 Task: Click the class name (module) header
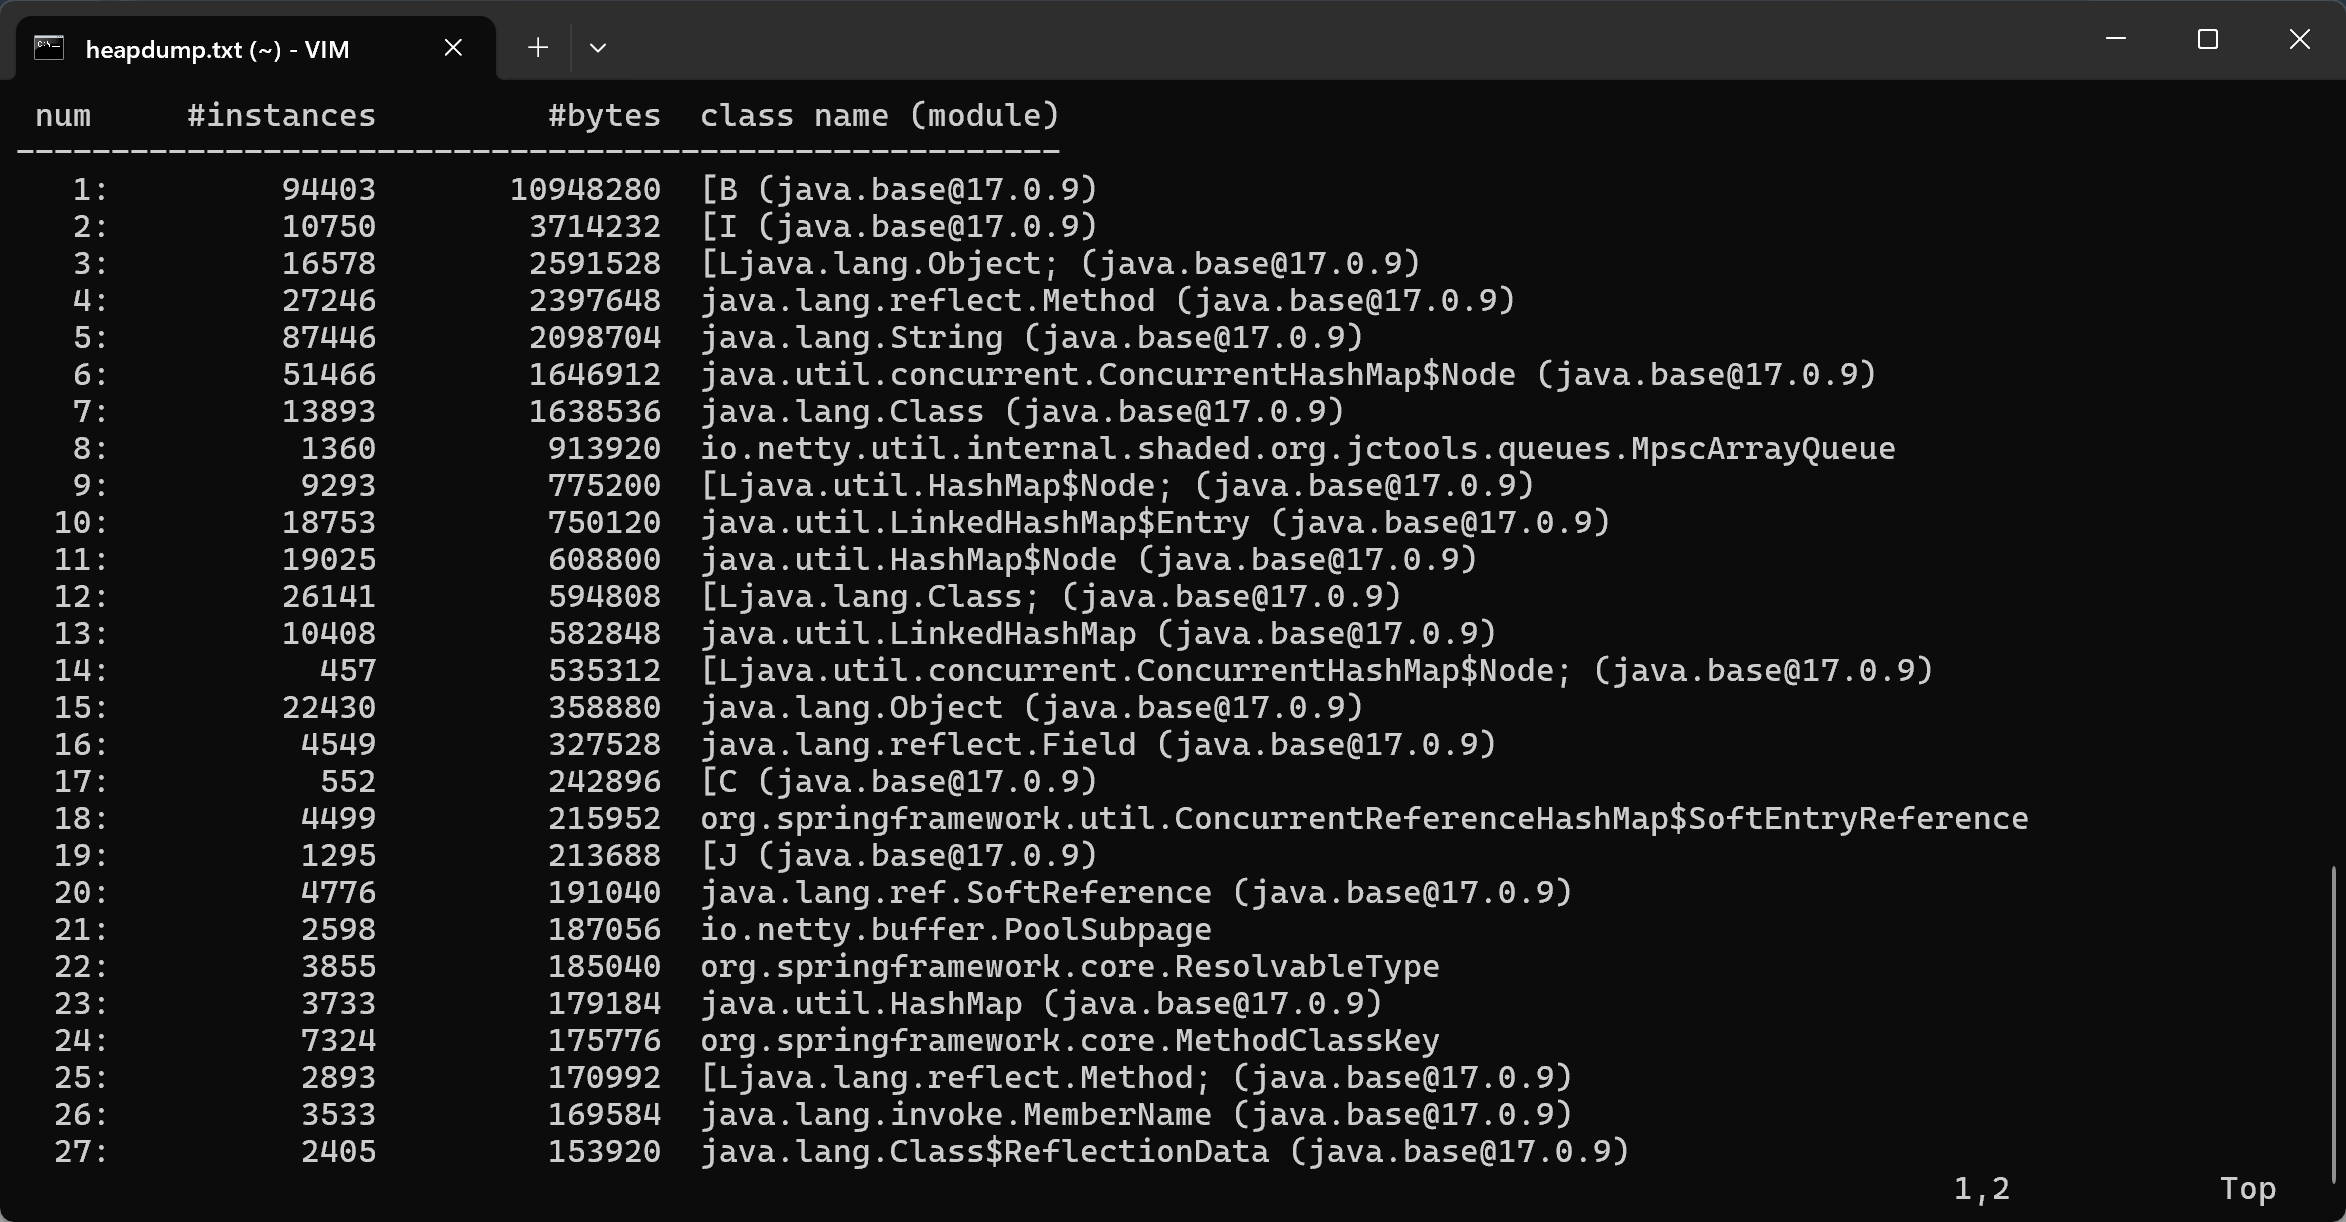[x=879, y=116]
